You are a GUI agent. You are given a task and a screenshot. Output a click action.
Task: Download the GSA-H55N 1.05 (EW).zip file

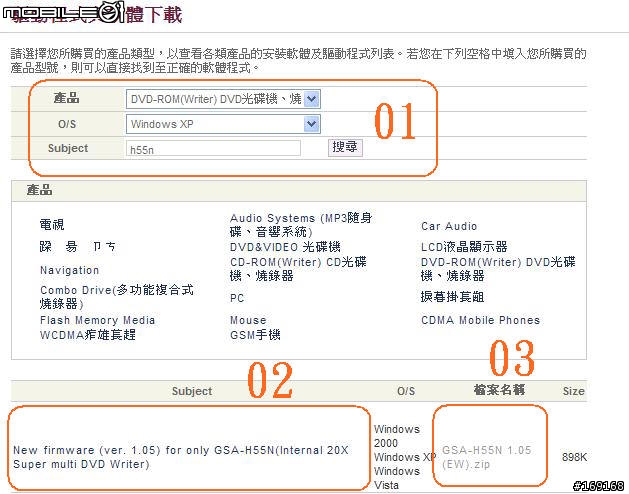pos(486,457)
